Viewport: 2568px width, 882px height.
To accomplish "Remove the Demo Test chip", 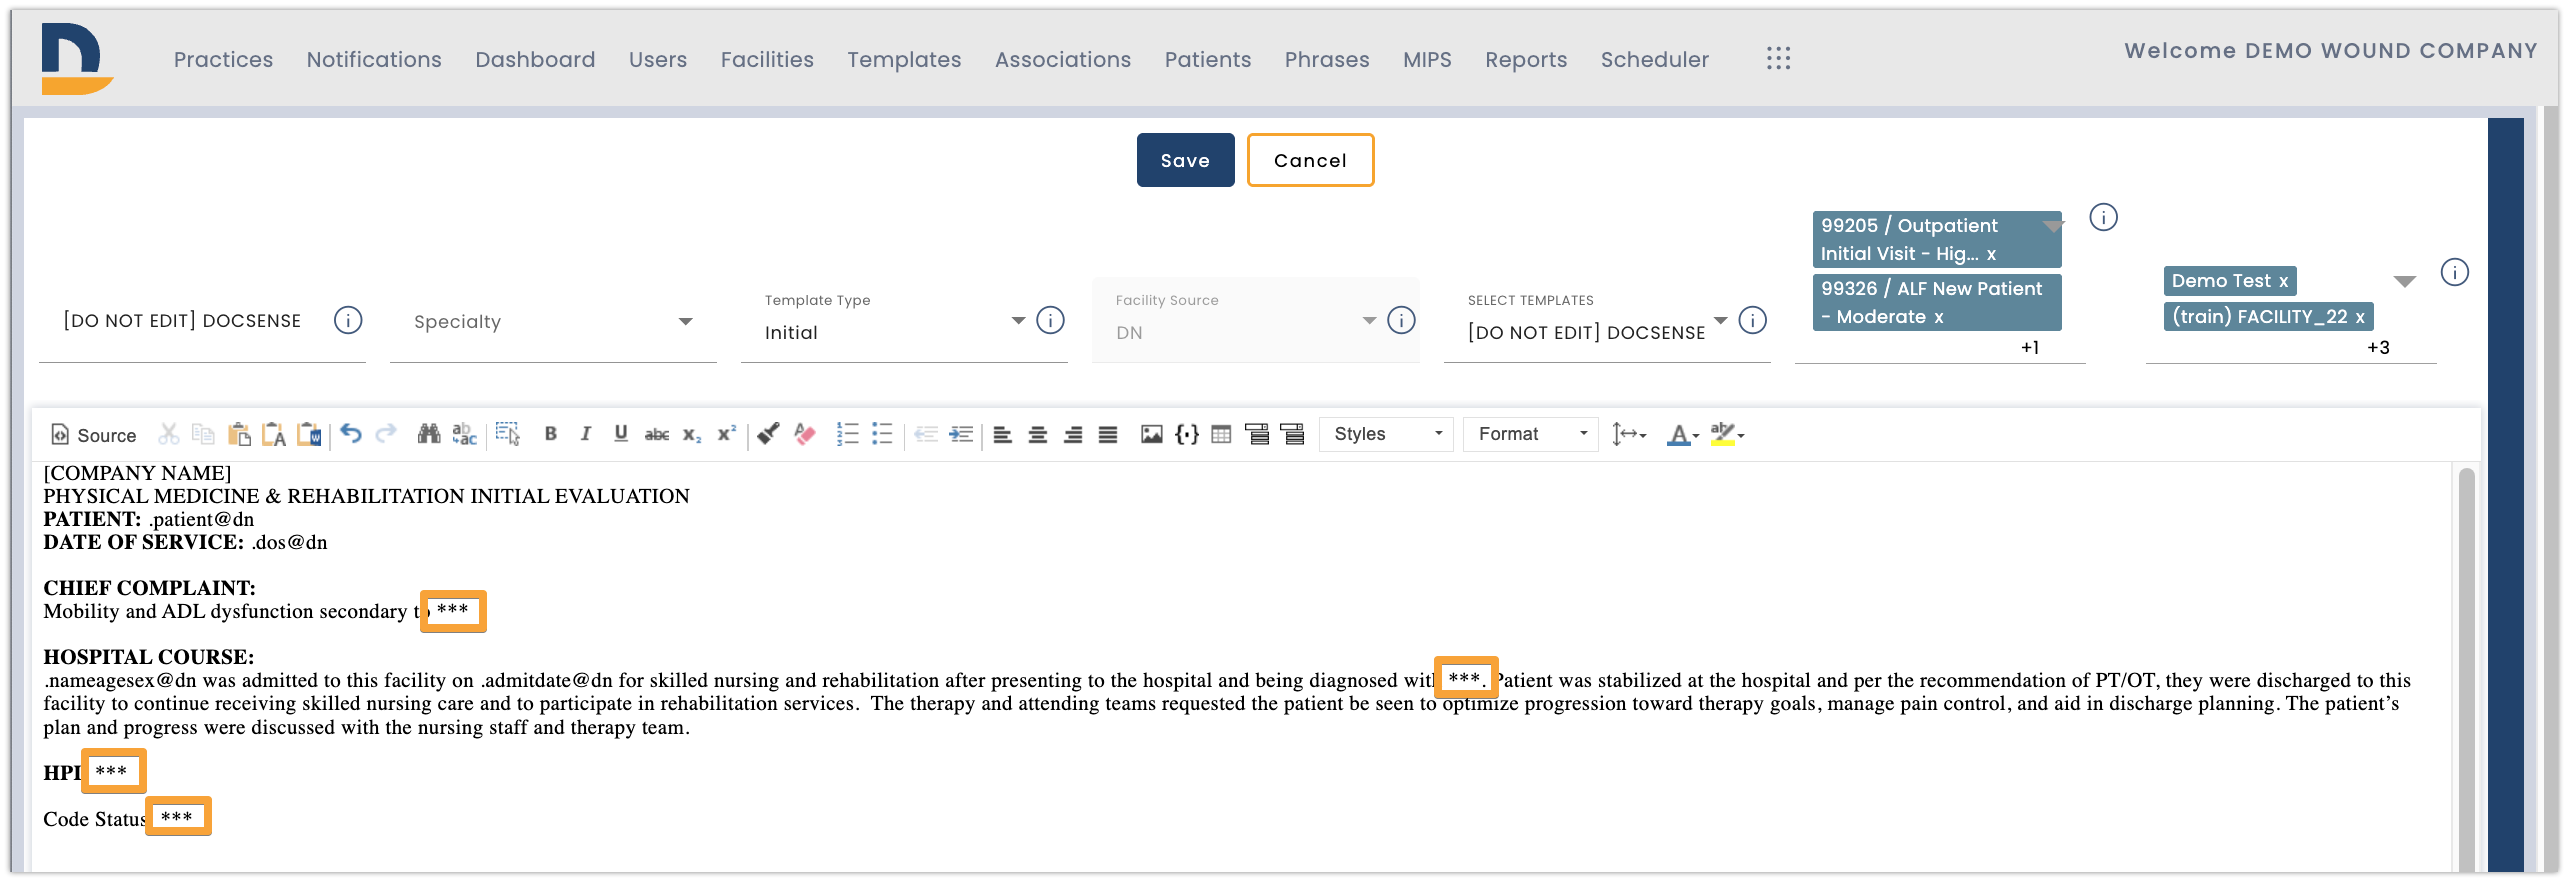I will (2283, 282).
